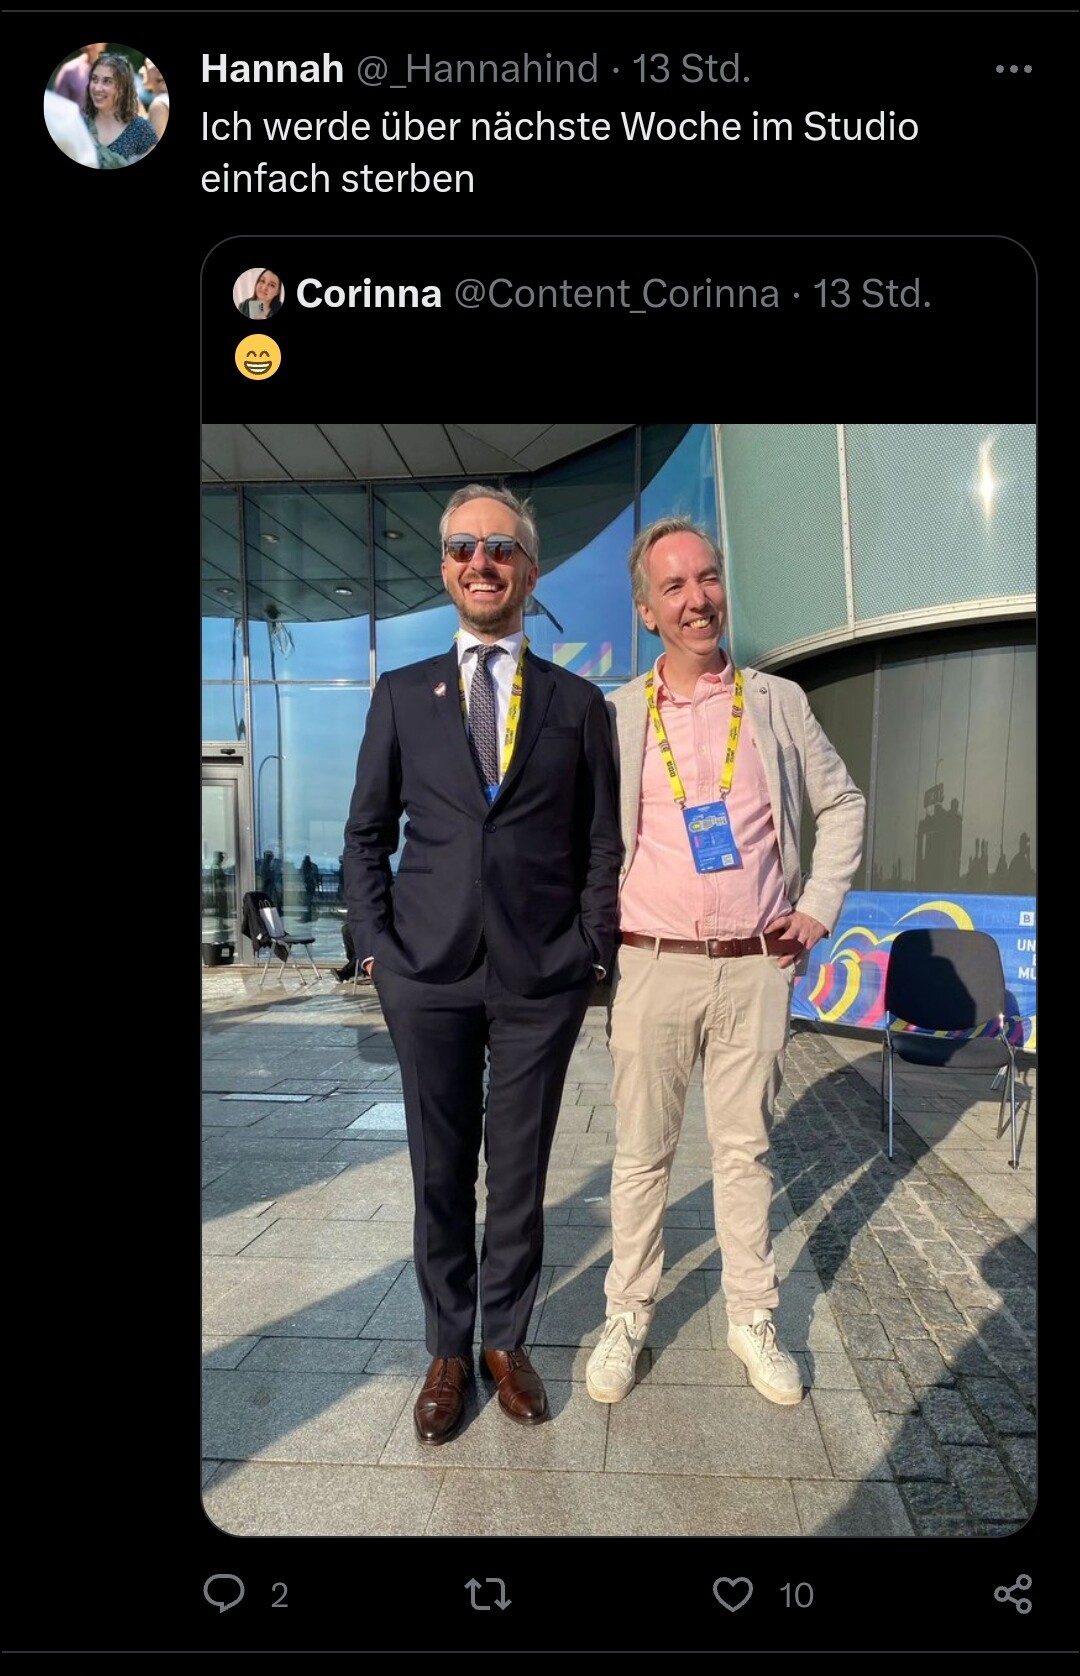Open the three-dot more options menu
The image size is (1080, 1676).
point(1013,69)
